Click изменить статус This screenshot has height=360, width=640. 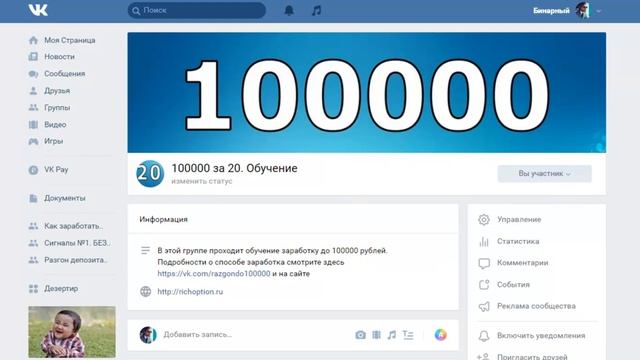pyautogui.click(x=202, y=181)
